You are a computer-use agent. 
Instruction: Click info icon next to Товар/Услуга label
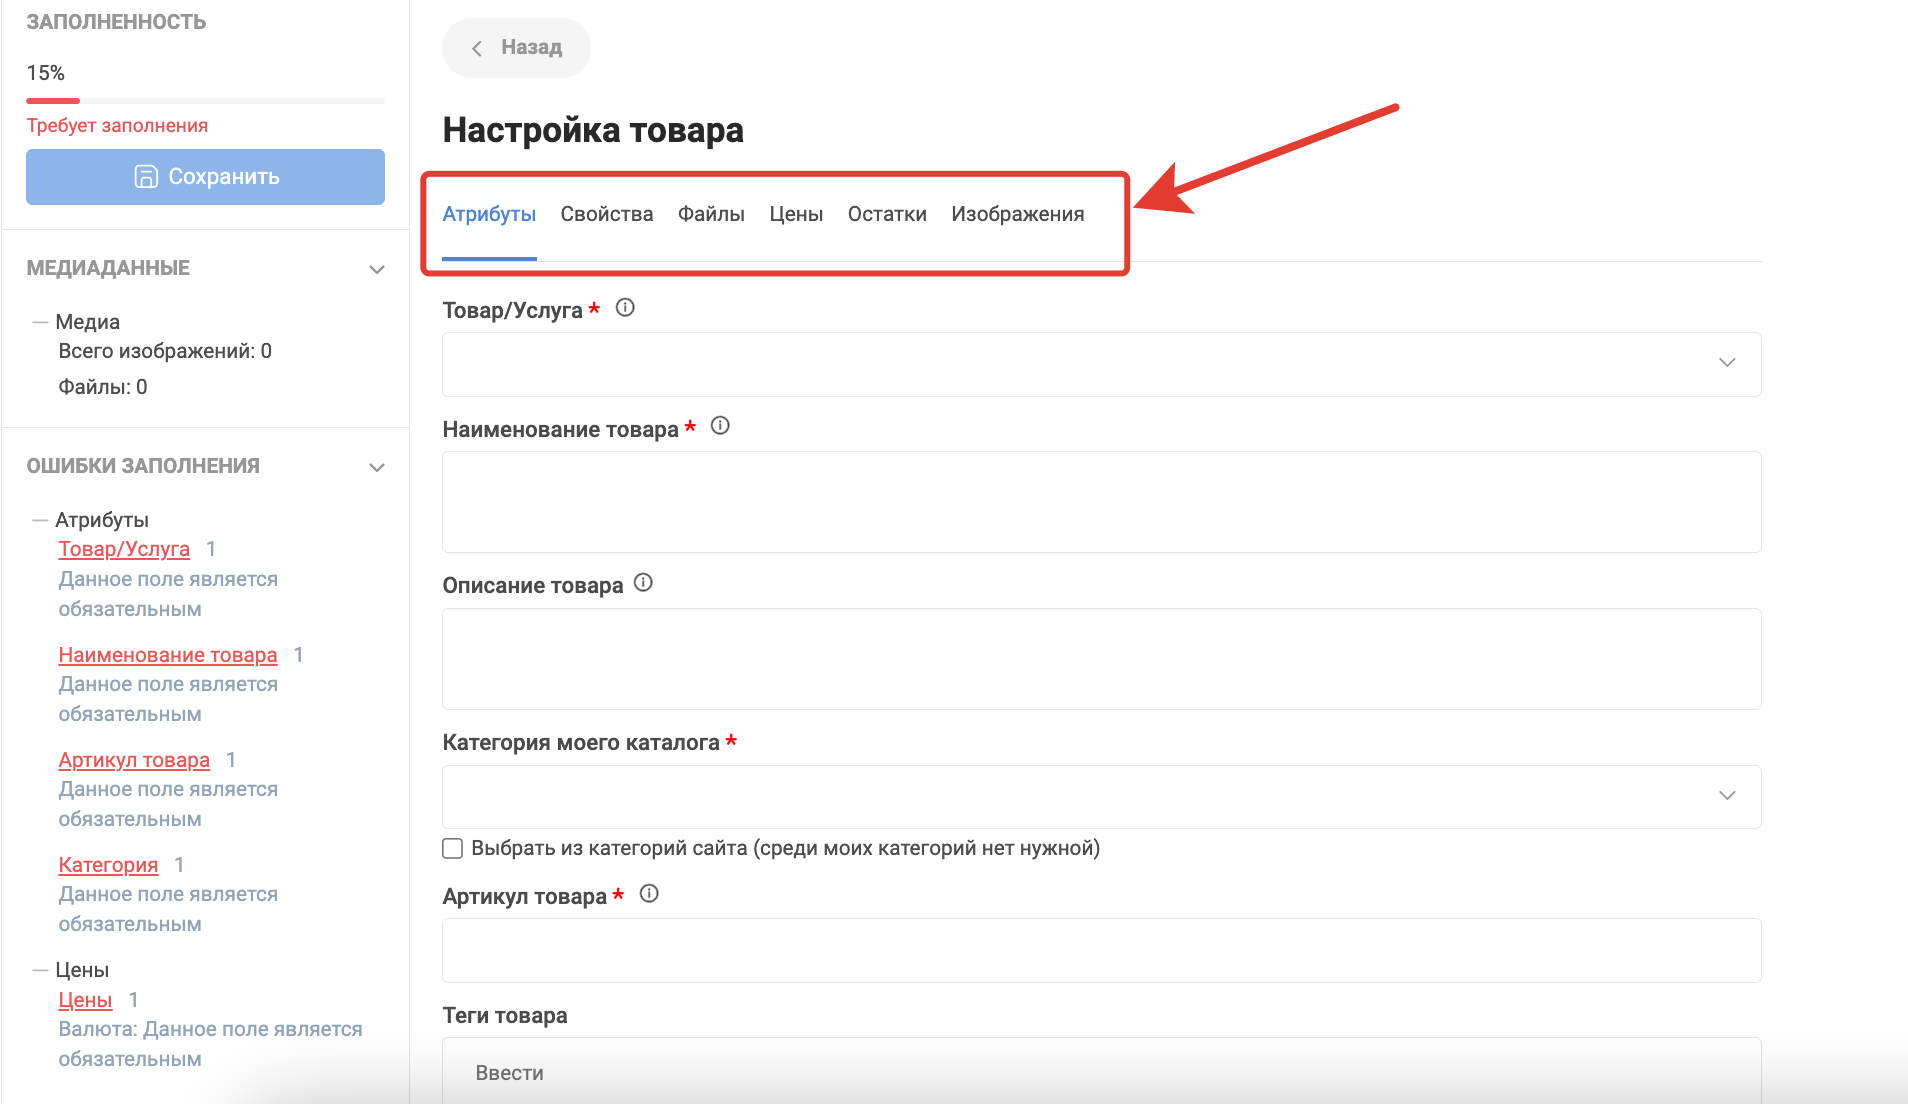point(625,308)
